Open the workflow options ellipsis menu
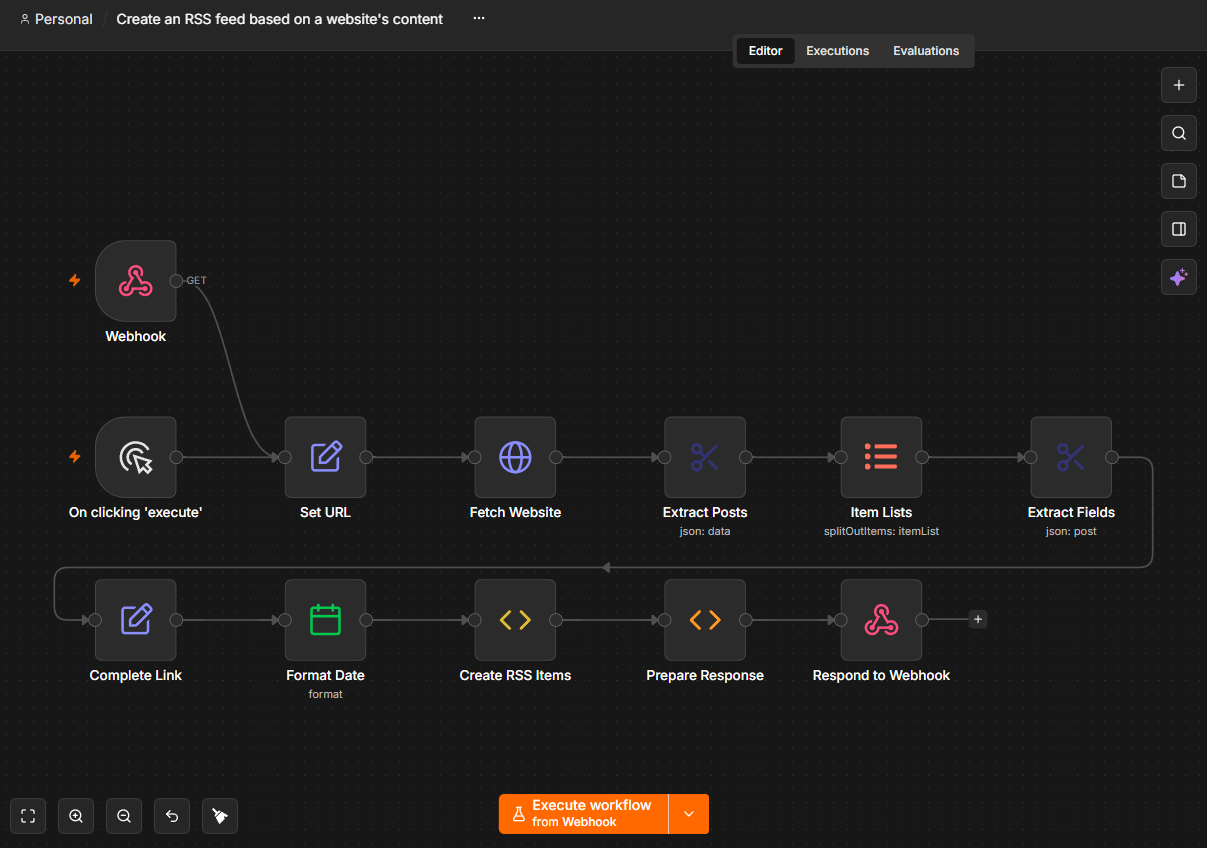The image size is (1207, 848). click(x=479, y=18)
